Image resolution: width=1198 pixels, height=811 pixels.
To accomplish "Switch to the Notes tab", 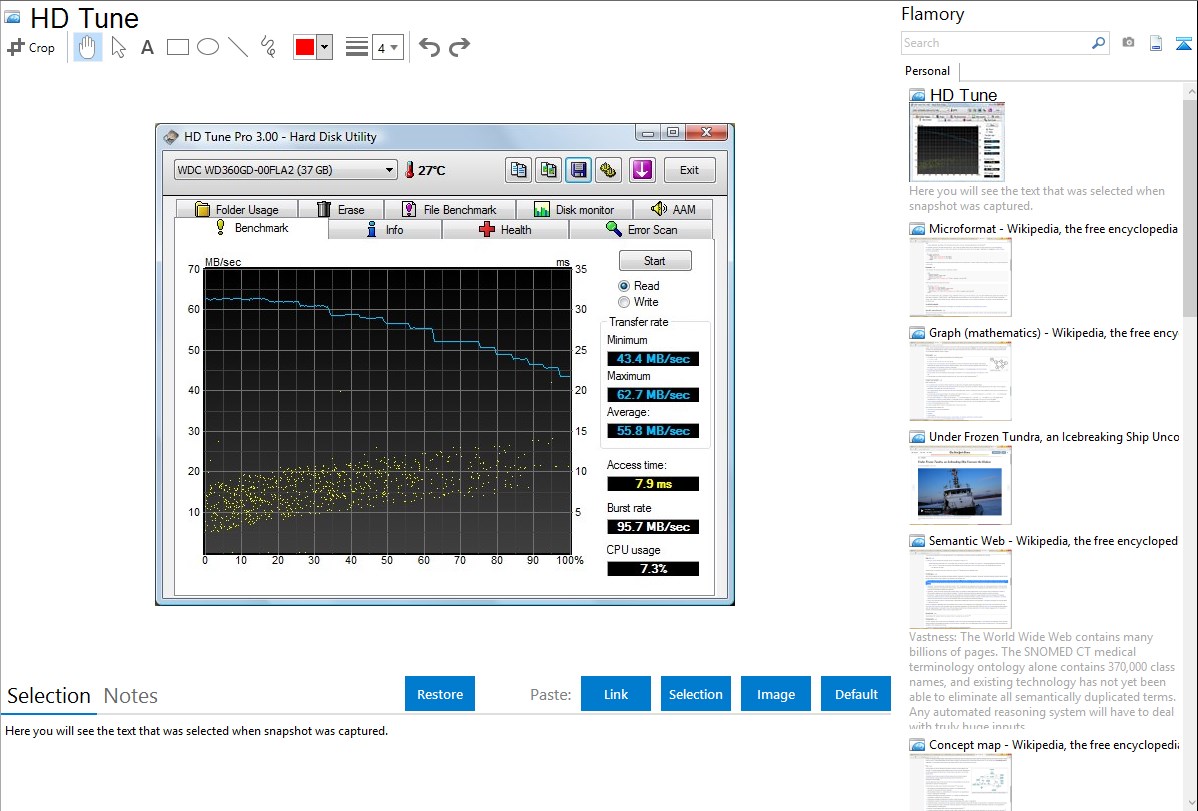I will point(131,696).
